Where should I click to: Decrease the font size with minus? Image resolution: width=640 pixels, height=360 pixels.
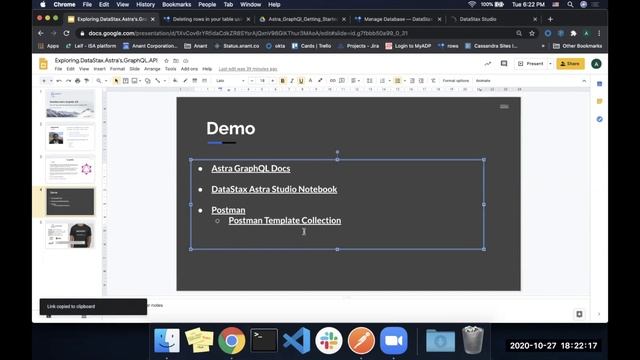pyautogui.click(x=252, y=81)
